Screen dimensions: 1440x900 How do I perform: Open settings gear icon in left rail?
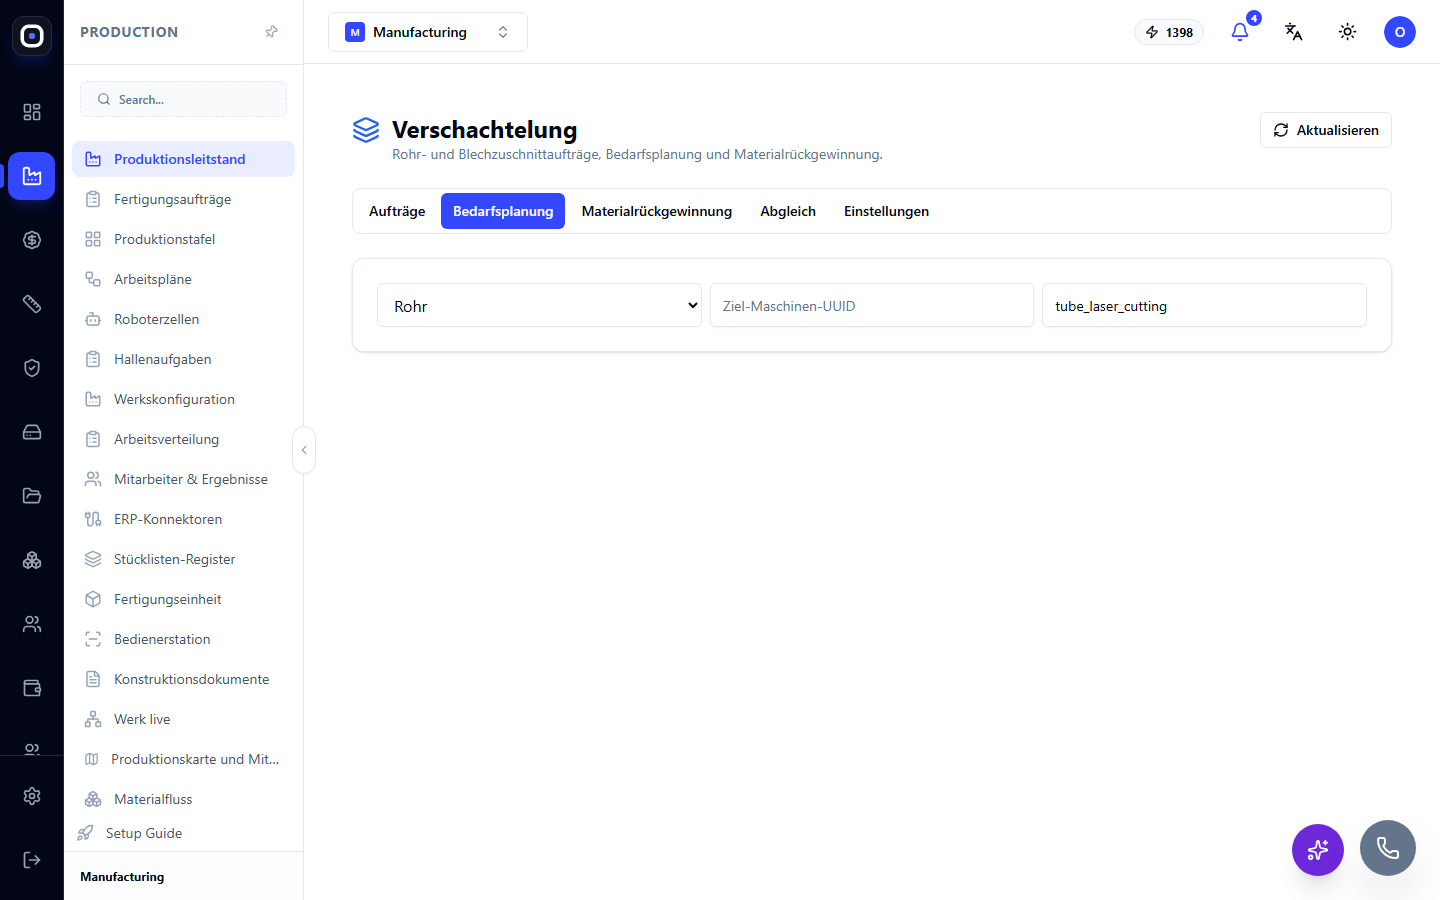32,796
